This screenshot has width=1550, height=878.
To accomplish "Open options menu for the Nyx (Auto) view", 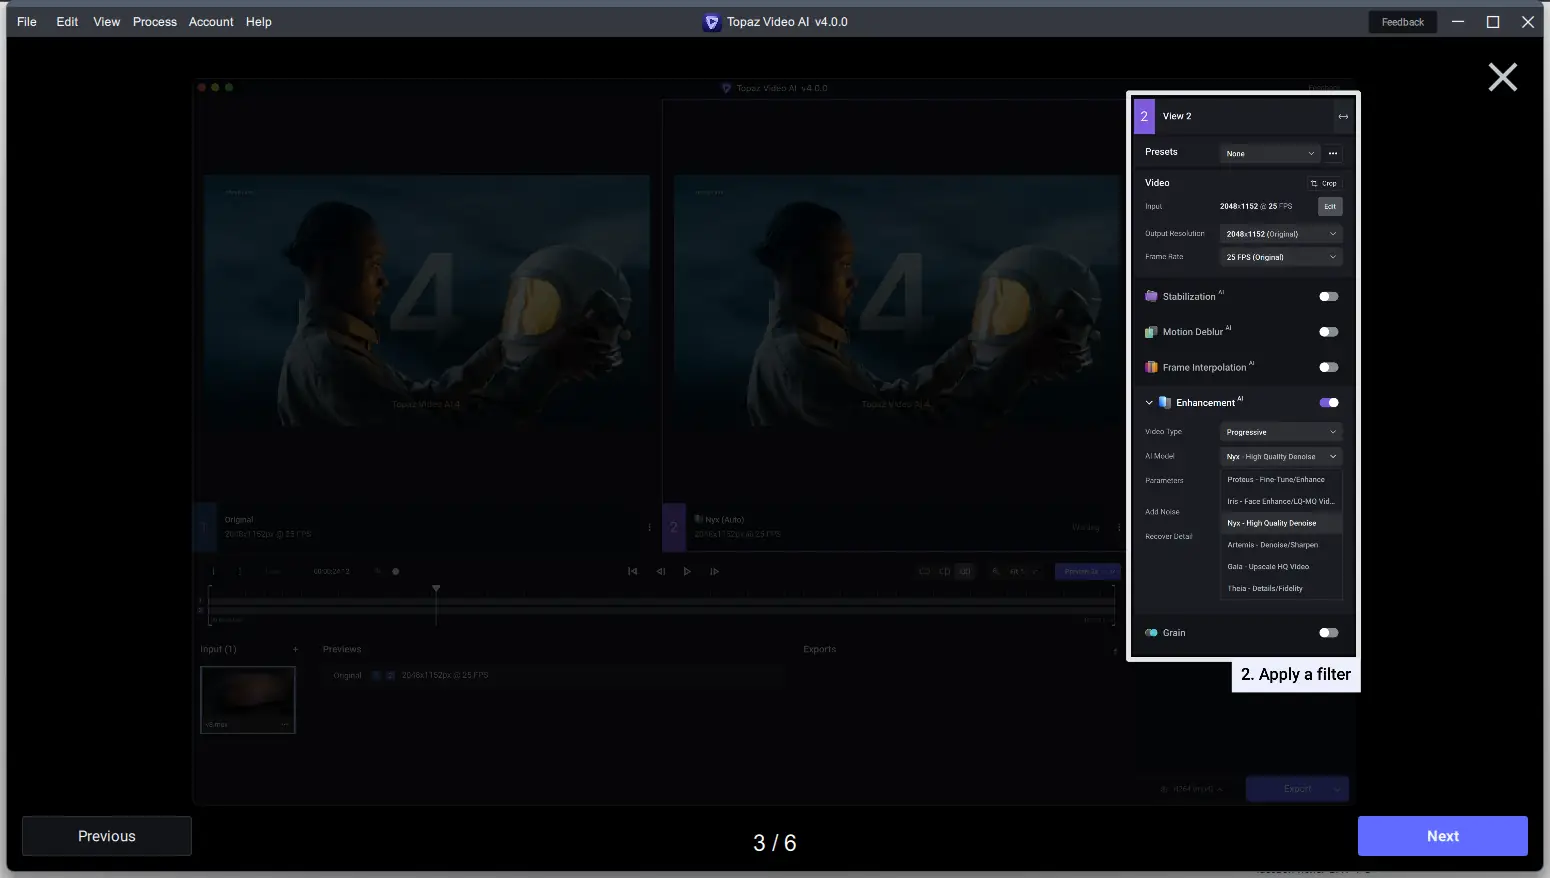I will pyautogui.click(x=1119, y=527).
